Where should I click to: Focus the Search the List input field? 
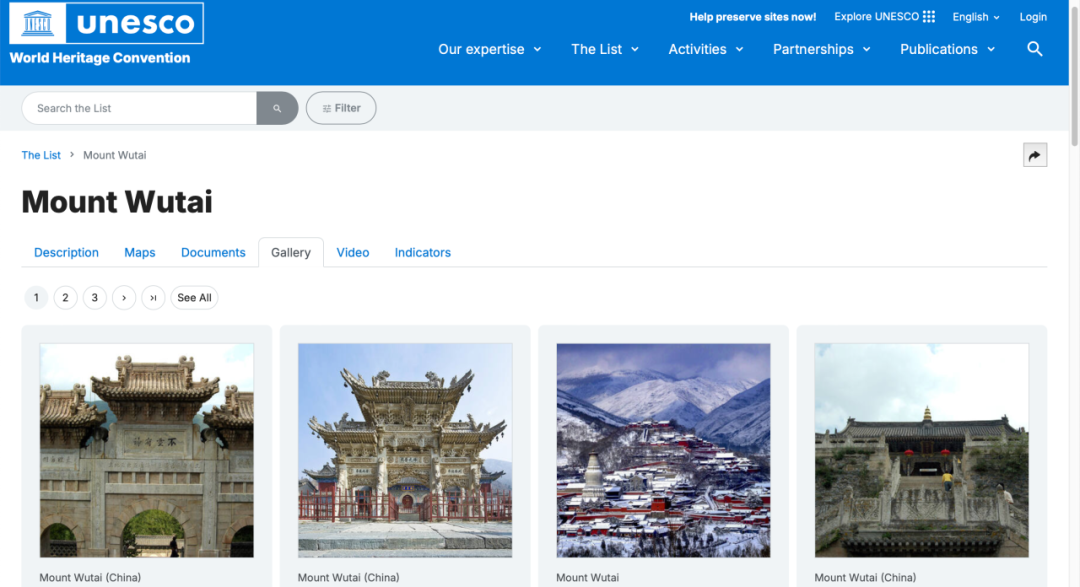click(x=139, y=108)
